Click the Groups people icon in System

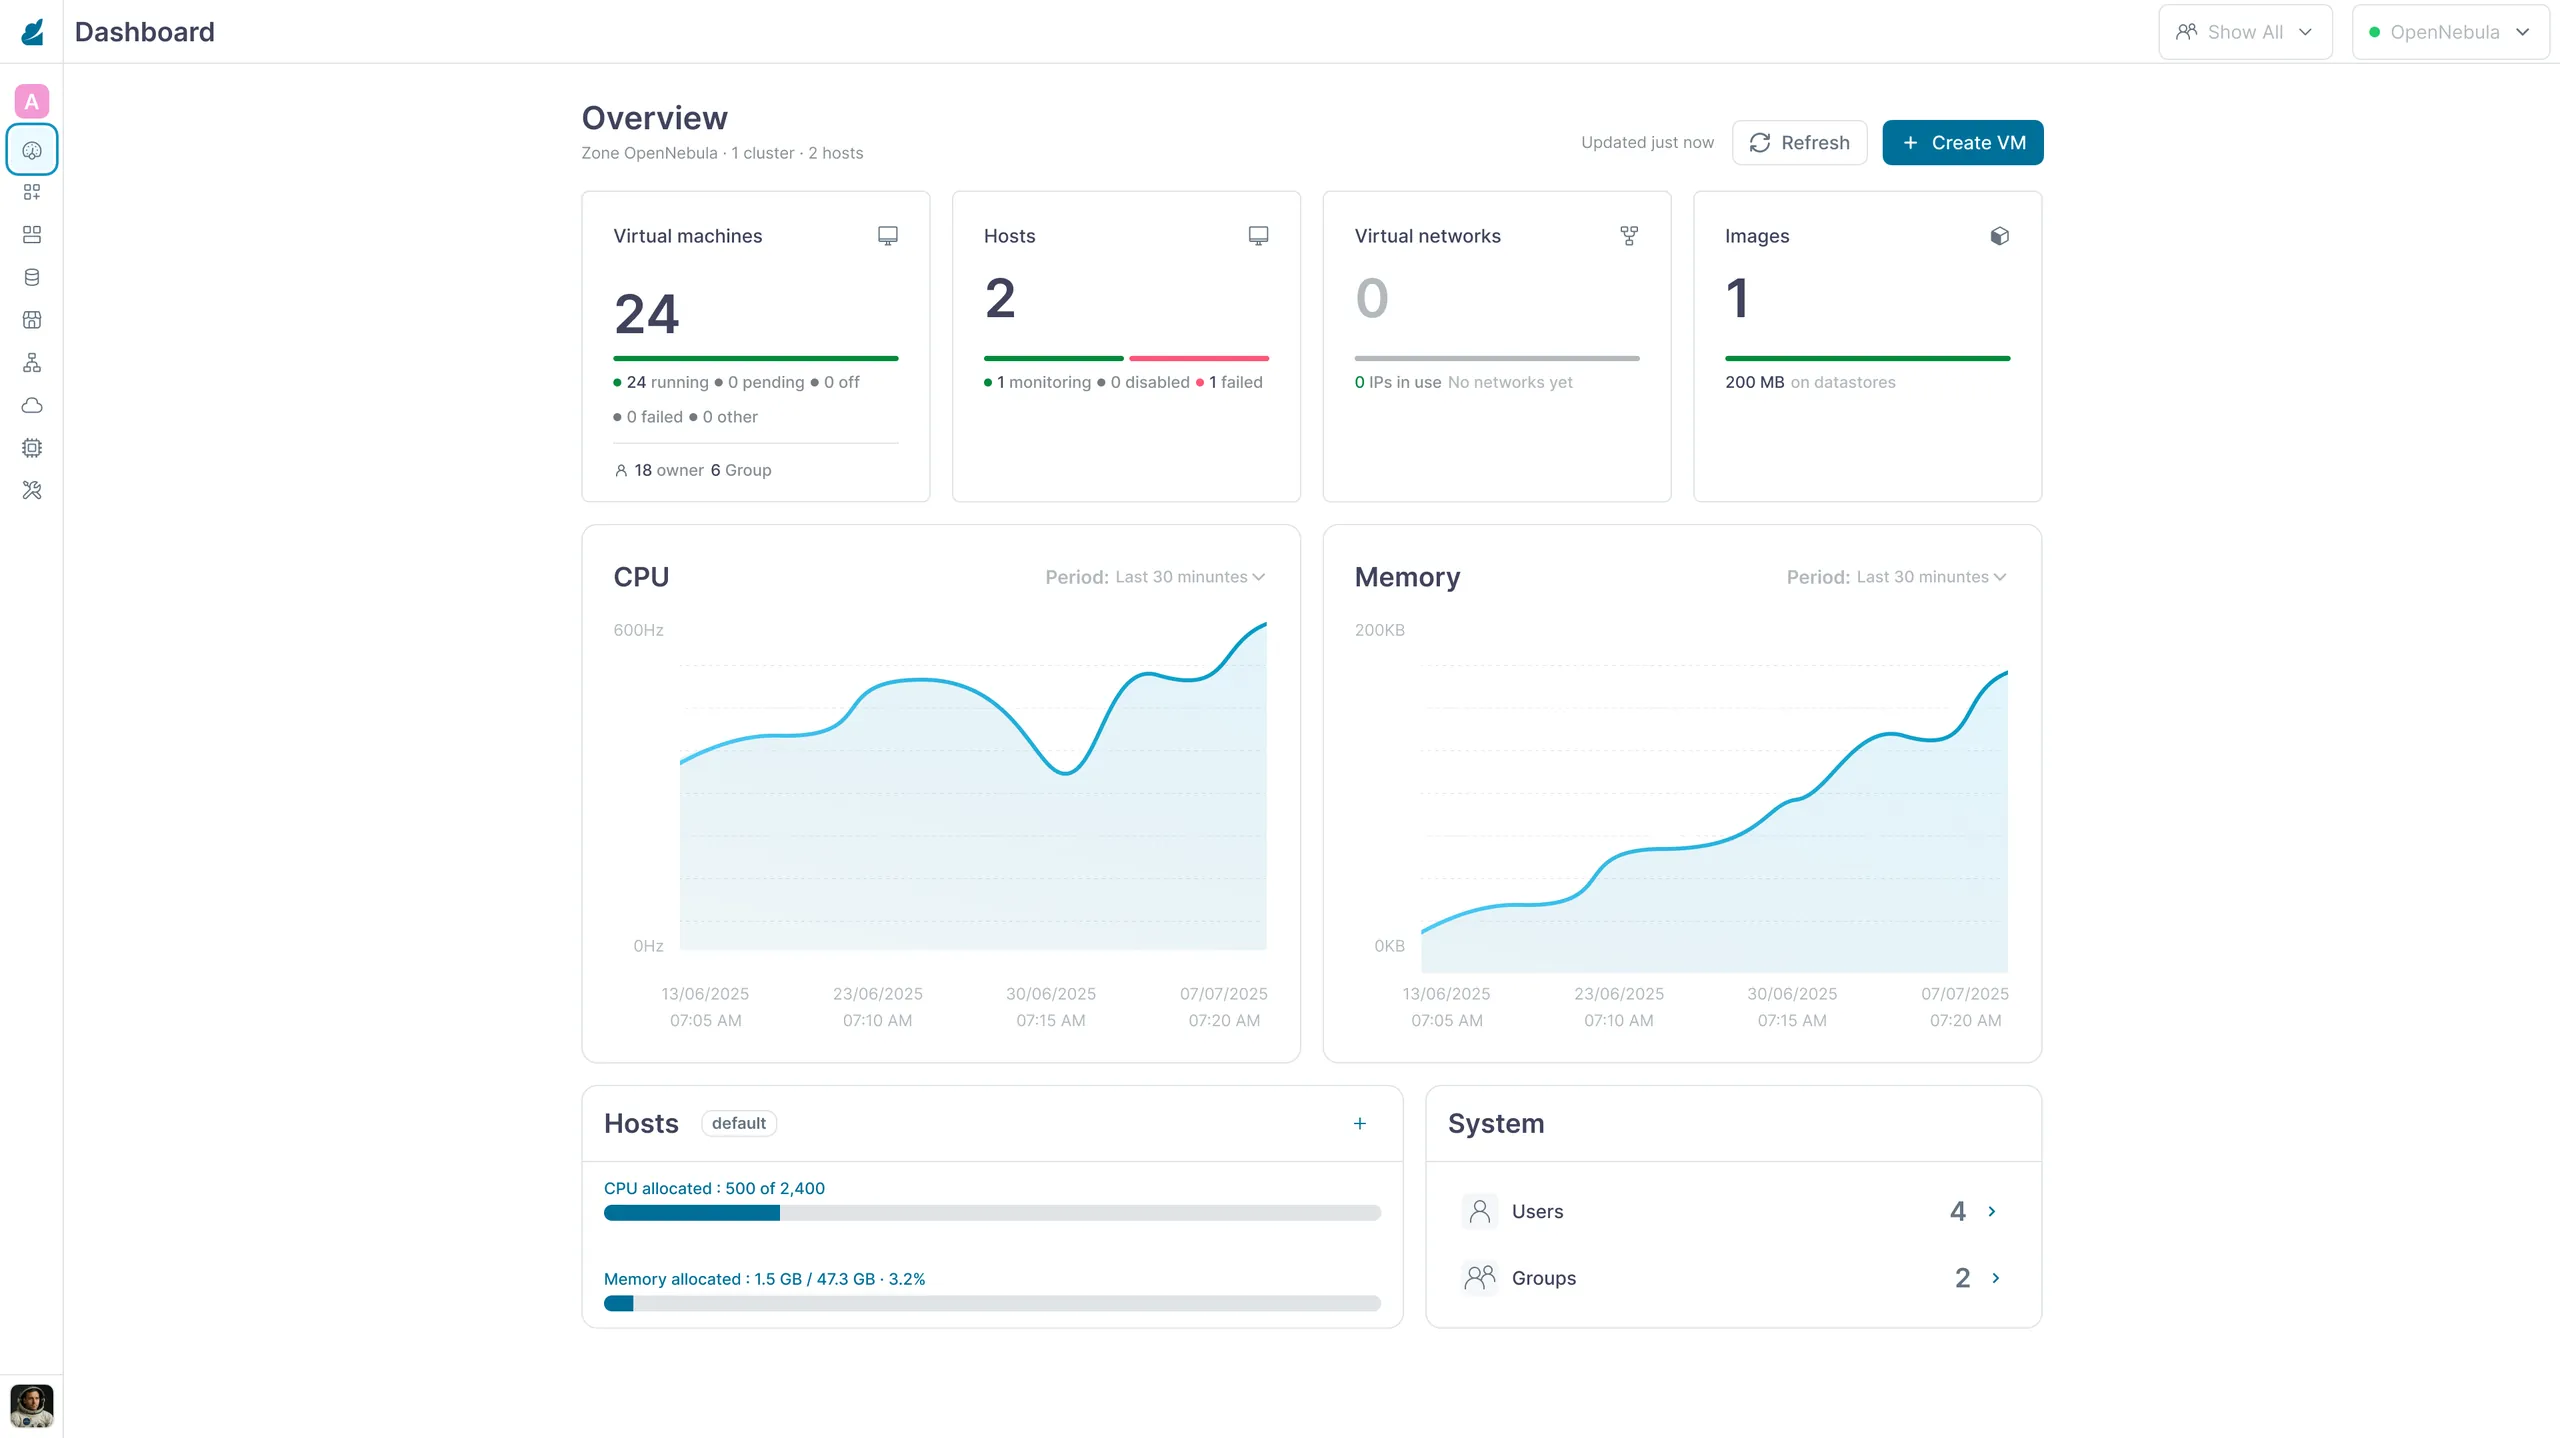pyautogui.click(x=1480, y=1278)
